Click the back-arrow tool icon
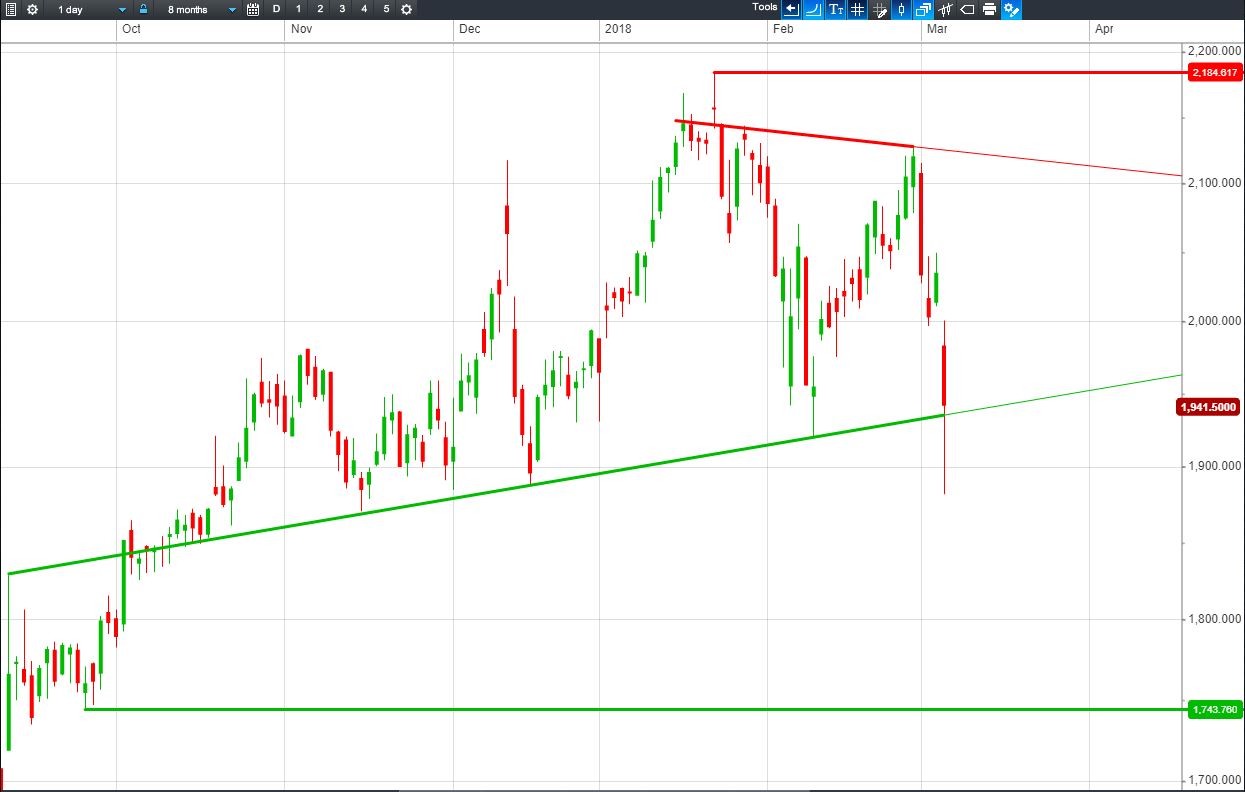Viewport: 1245px width, 792px height. pos(791,9)
